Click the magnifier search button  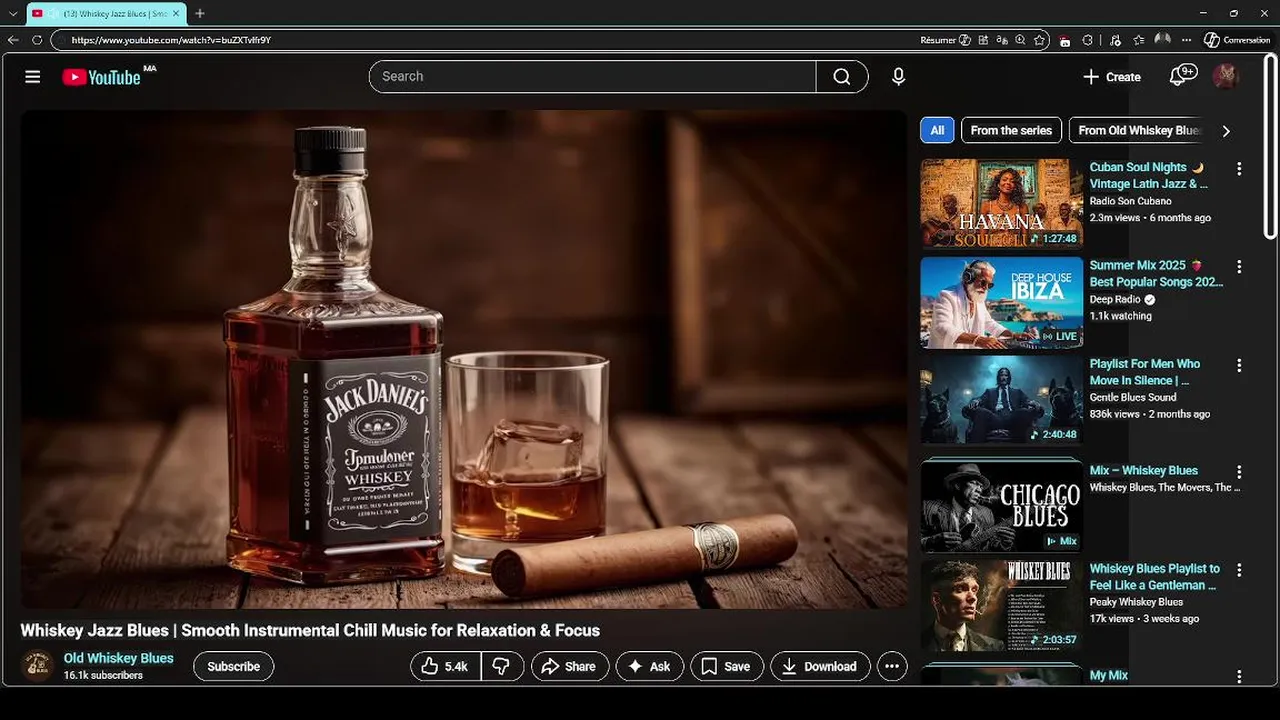point(842,77)
